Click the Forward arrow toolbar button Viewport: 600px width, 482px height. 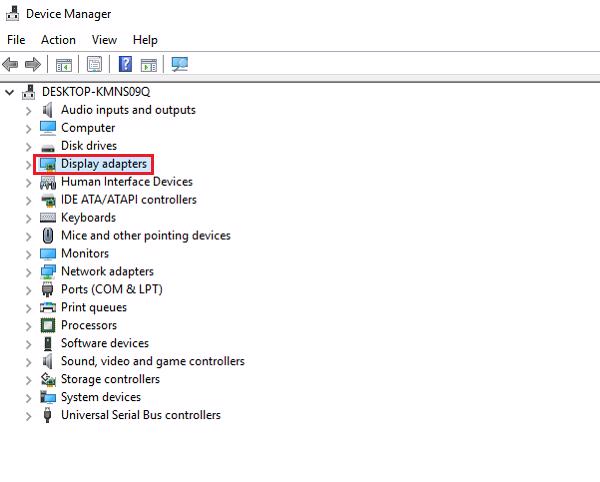coord(32,65)
